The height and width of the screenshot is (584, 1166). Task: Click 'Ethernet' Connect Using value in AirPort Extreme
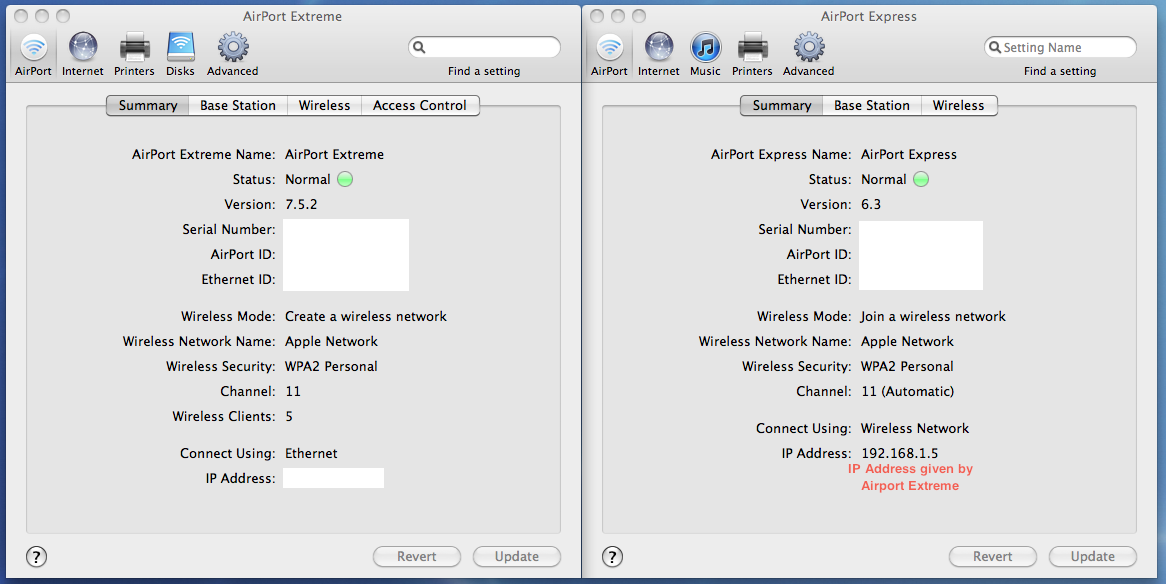(311, 453)
